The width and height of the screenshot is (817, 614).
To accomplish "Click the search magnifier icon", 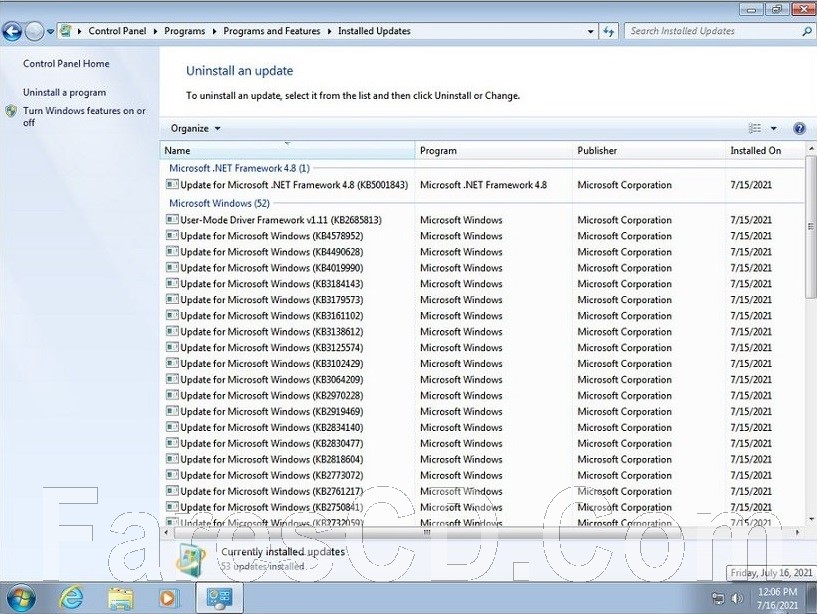I will point(807,31).
